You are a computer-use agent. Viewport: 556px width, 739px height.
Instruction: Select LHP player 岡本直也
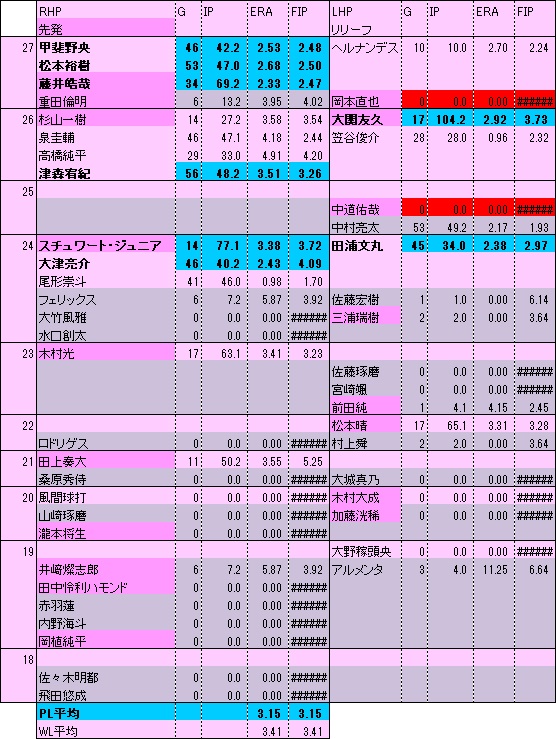coord(365,101)
